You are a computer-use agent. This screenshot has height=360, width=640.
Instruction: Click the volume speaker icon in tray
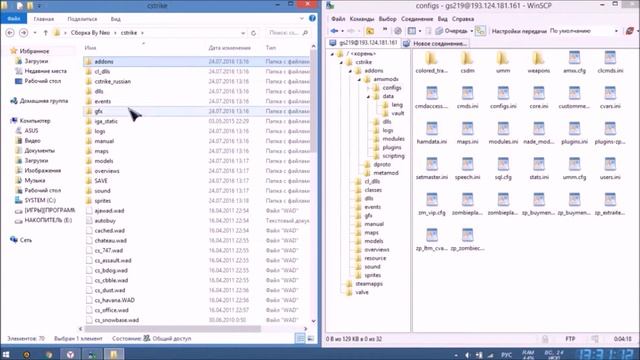pos(468,355)
